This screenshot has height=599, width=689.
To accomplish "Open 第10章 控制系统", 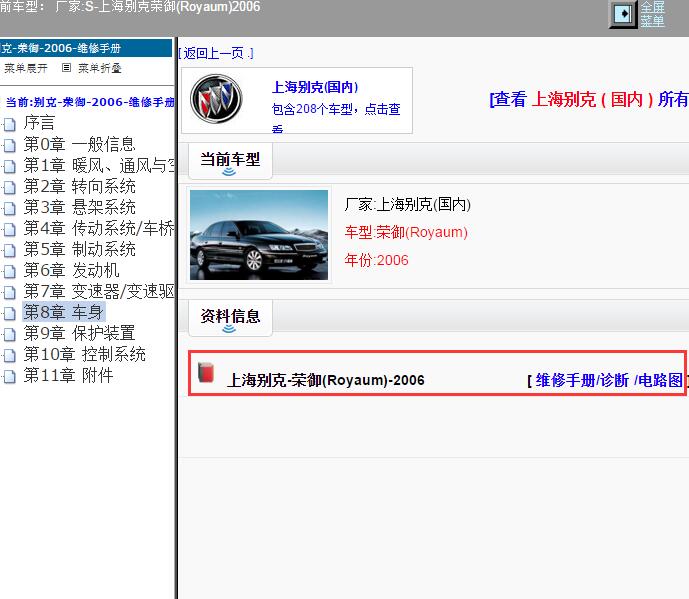I will 84,355.
